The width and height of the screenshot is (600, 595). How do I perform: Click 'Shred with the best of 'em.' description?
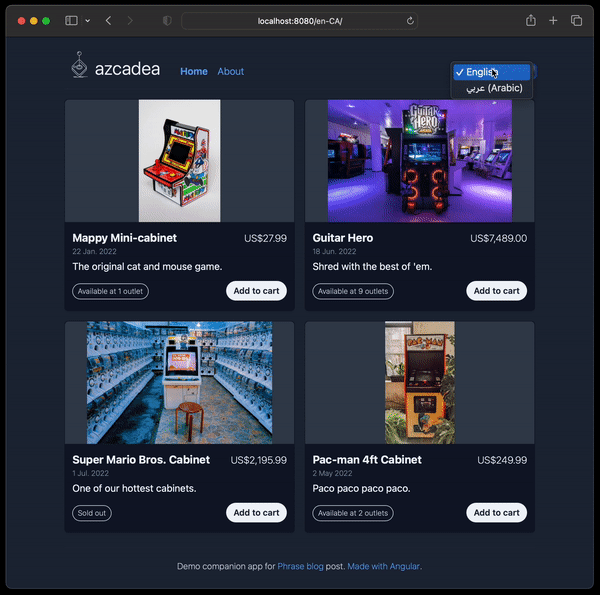tap(372, 267)
